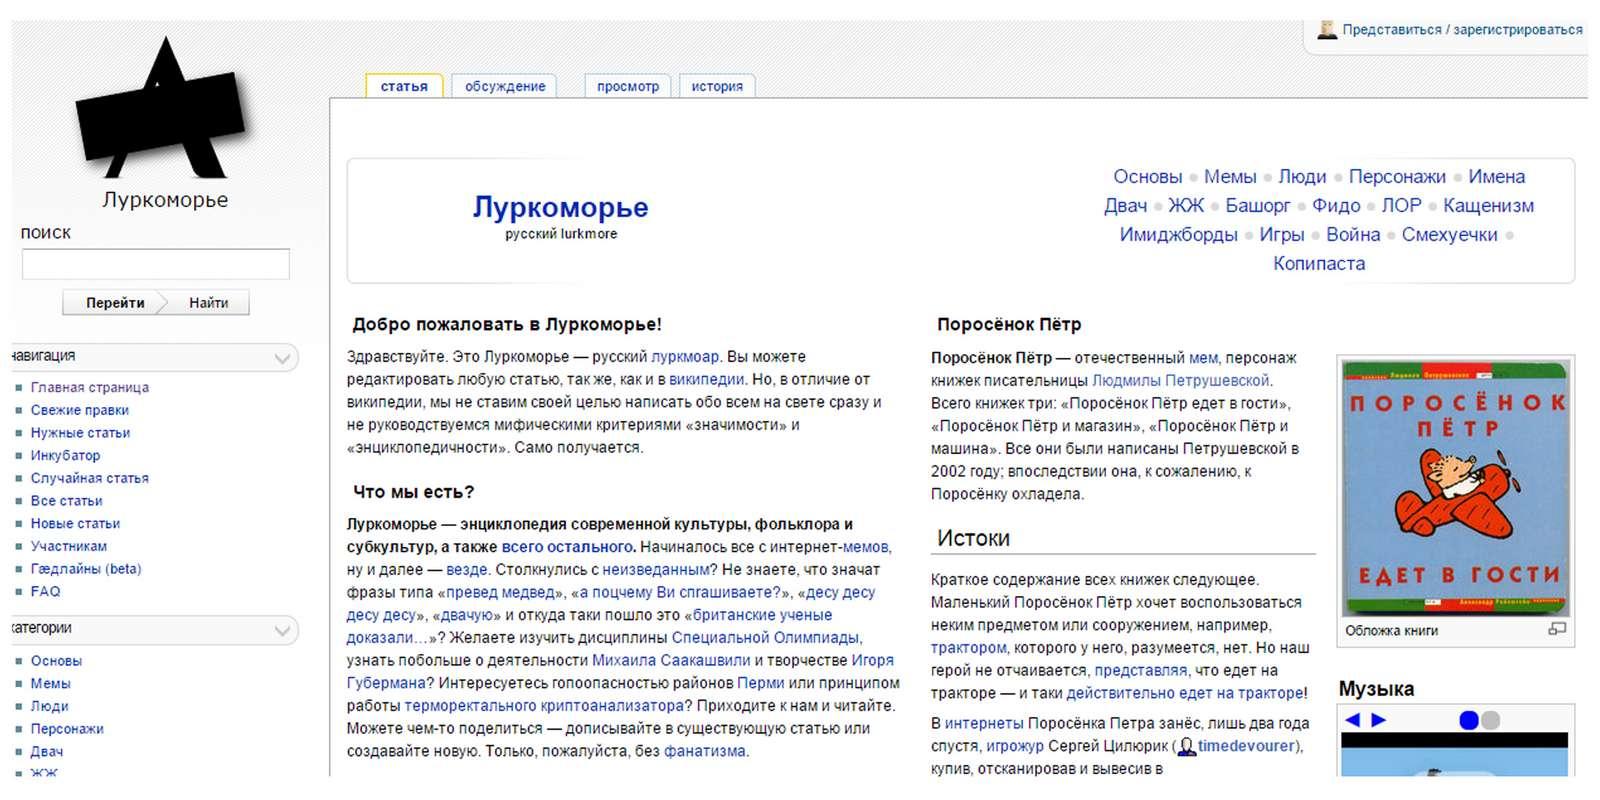The image size is (1600, 800).
Task: Open Имиджборды portal link
Action: point(1178,235)
